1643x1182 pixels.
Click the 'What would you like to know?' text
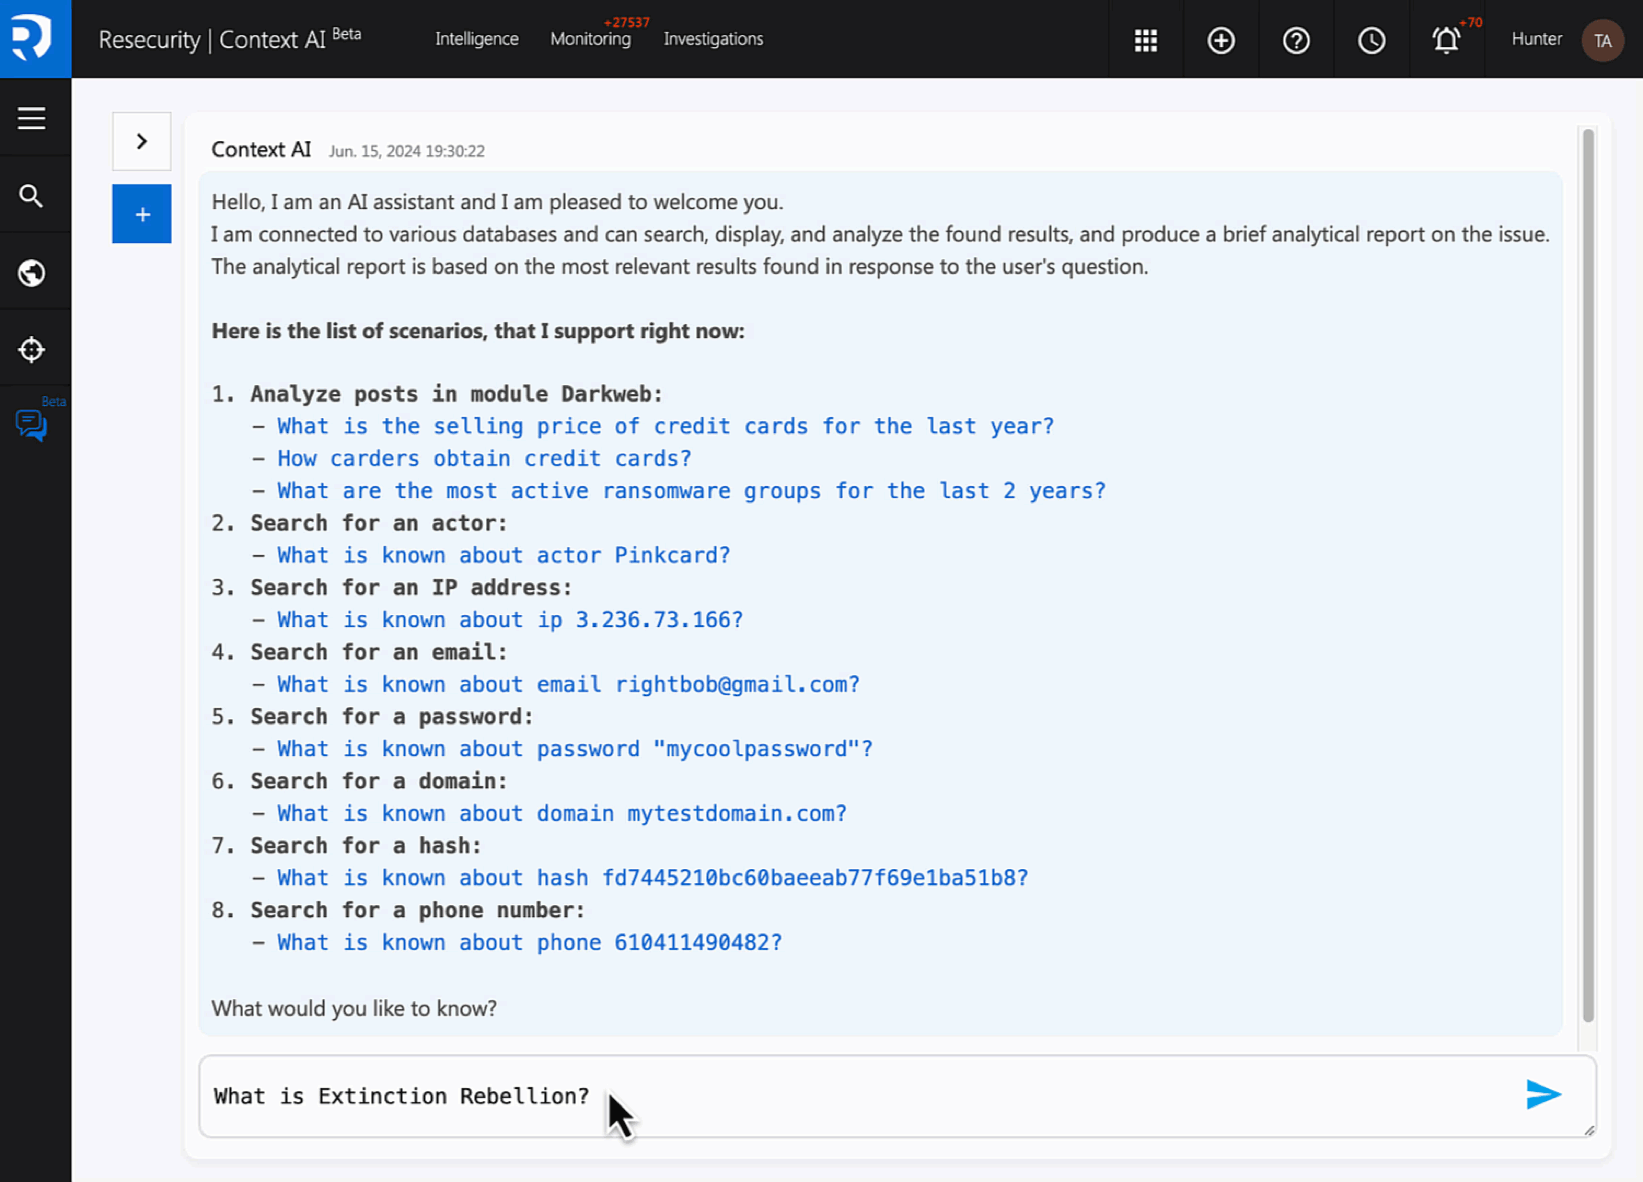click(354, 1008)
